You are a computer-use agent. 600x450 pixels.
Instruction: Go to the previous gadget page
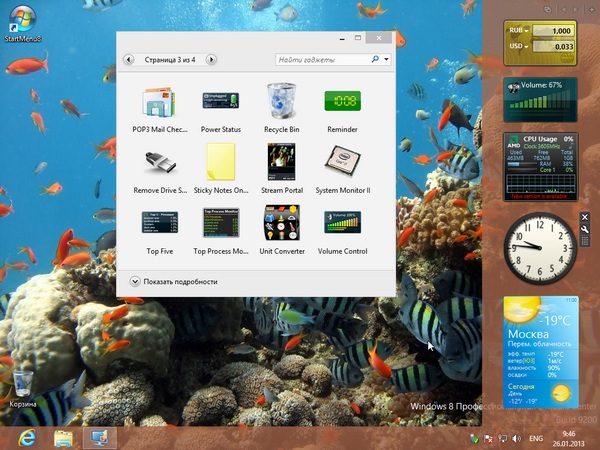pyautogui.click(x=129, y=60)
